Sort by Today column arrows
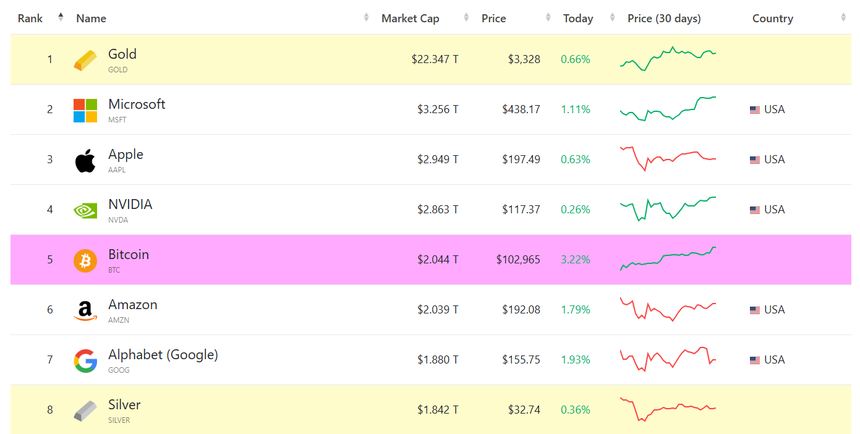Viewport: 860px width, 434px height. point(612,18)
